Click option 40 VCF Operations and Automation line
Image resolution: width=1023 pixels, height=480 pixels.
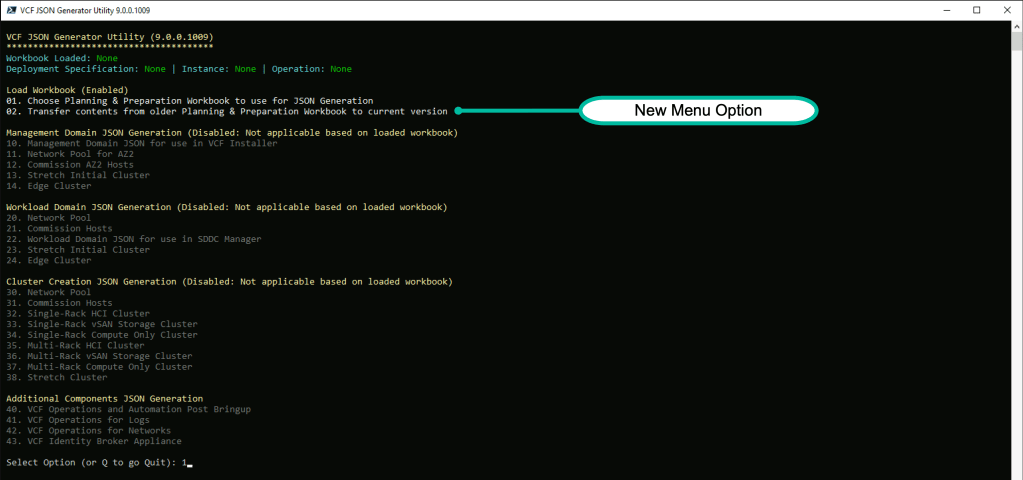click(130, 409)
